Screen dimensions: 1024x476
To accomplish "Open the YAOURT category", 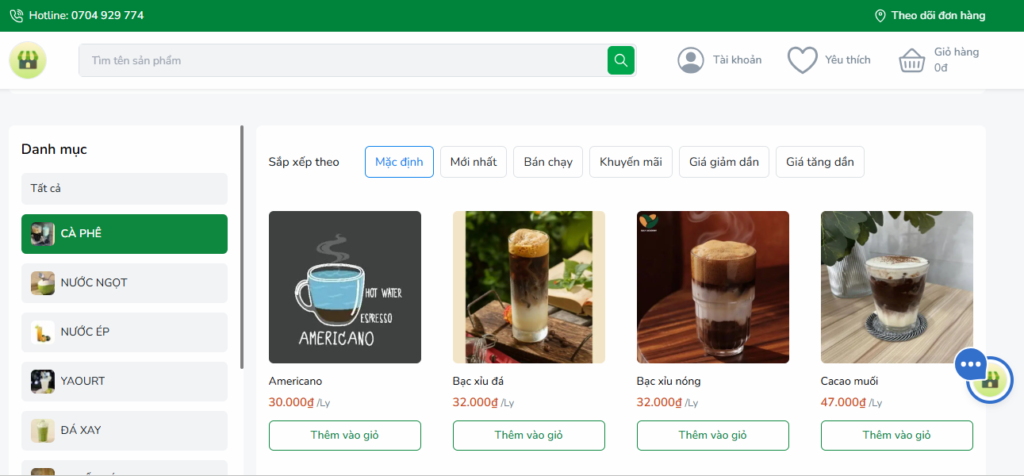I will pyautogui.click(x=124, y=381).
